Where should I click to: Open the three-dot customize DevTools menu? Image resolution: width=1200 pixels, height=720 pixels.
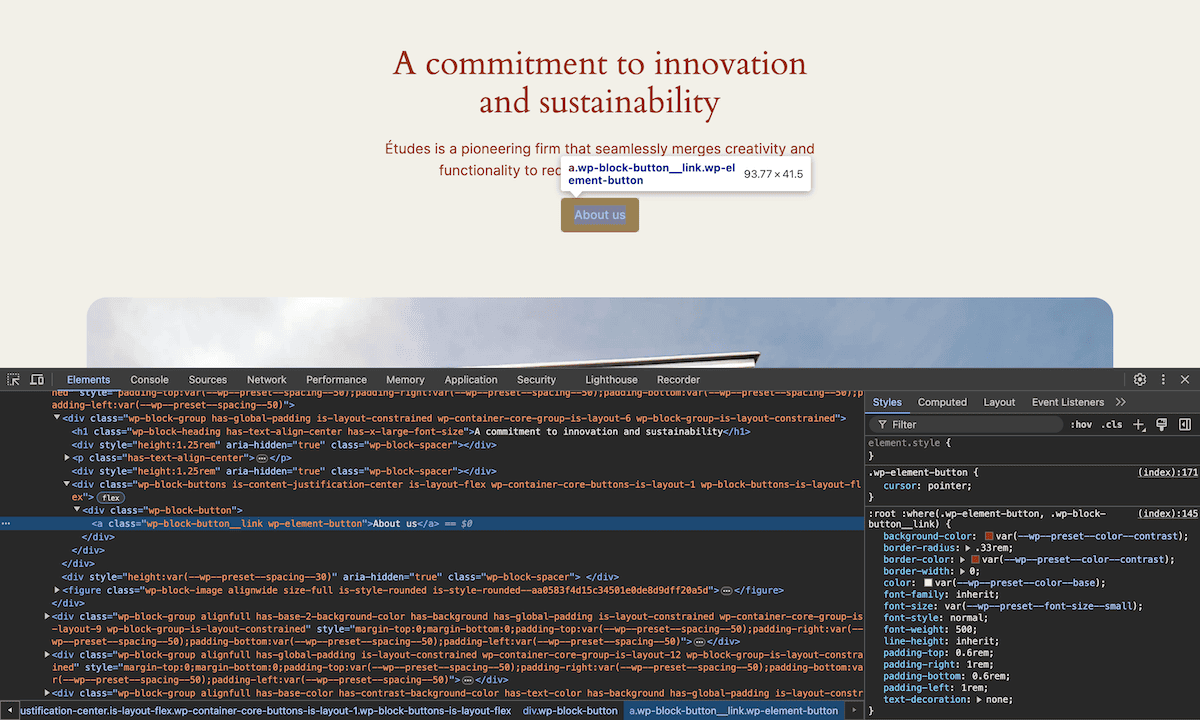[x=1163, y=380]
